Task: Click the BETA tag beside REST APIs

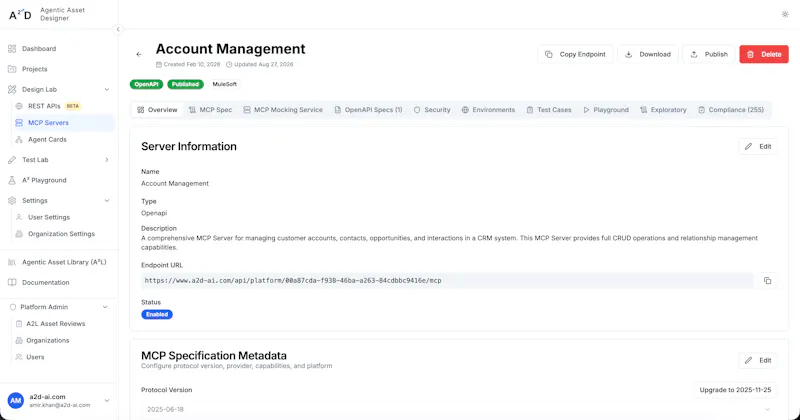Action: 72,106
